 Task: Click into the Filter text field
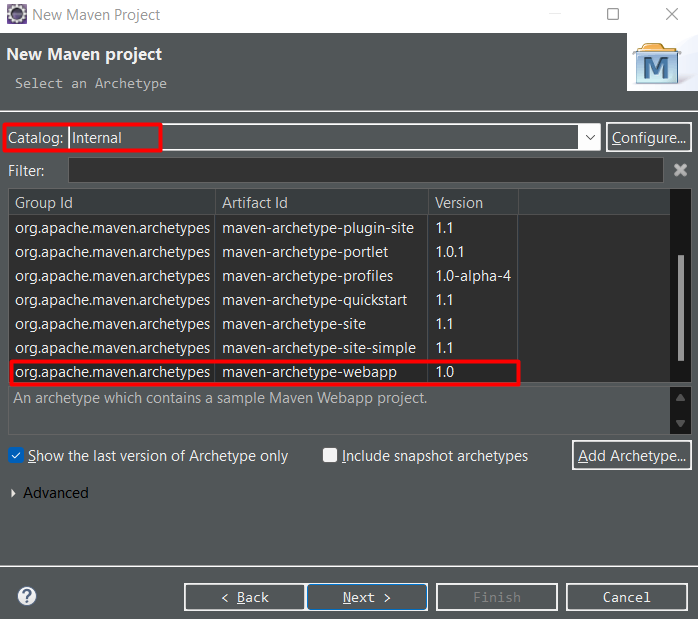point(366,170)
